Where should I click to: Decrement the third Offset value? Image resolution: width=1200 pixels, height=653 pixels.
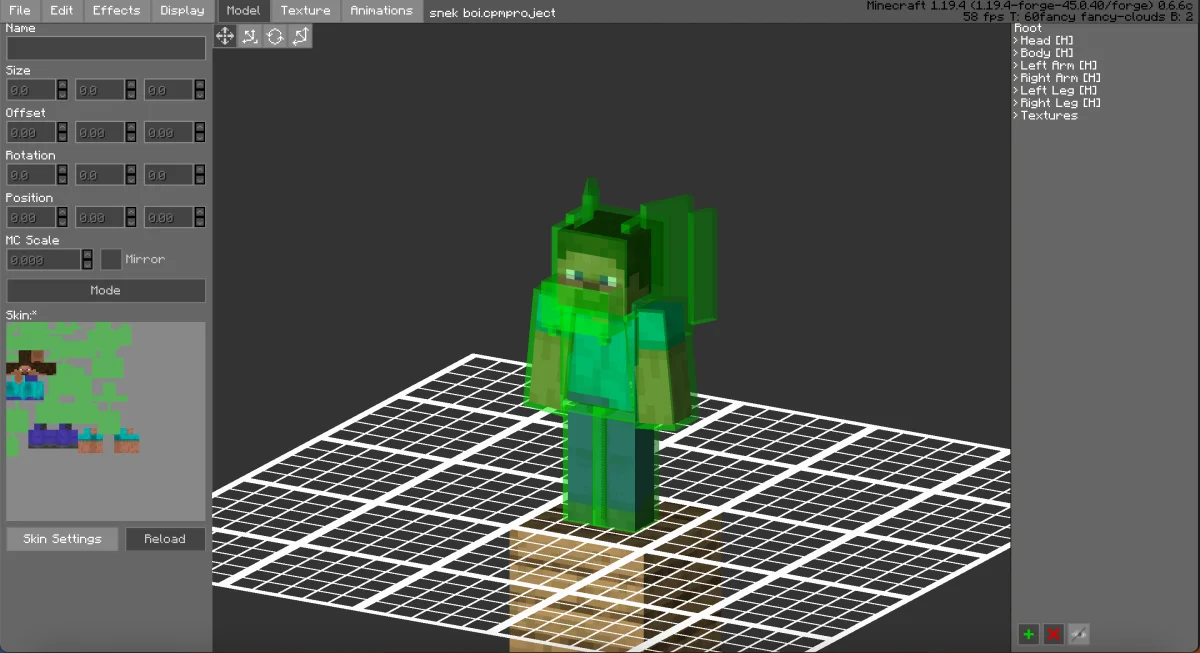point(200,137)
